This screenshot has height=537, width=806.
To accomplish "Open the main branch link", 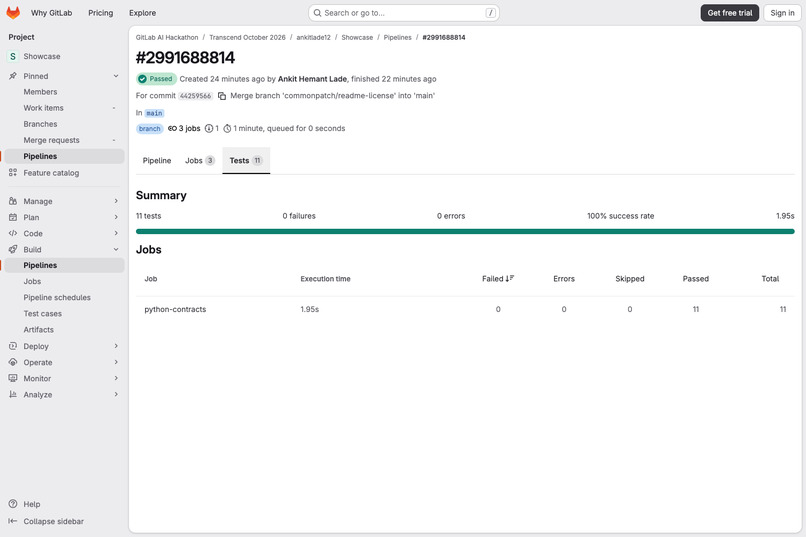I will pyautogui.click(x=154, y=113).
